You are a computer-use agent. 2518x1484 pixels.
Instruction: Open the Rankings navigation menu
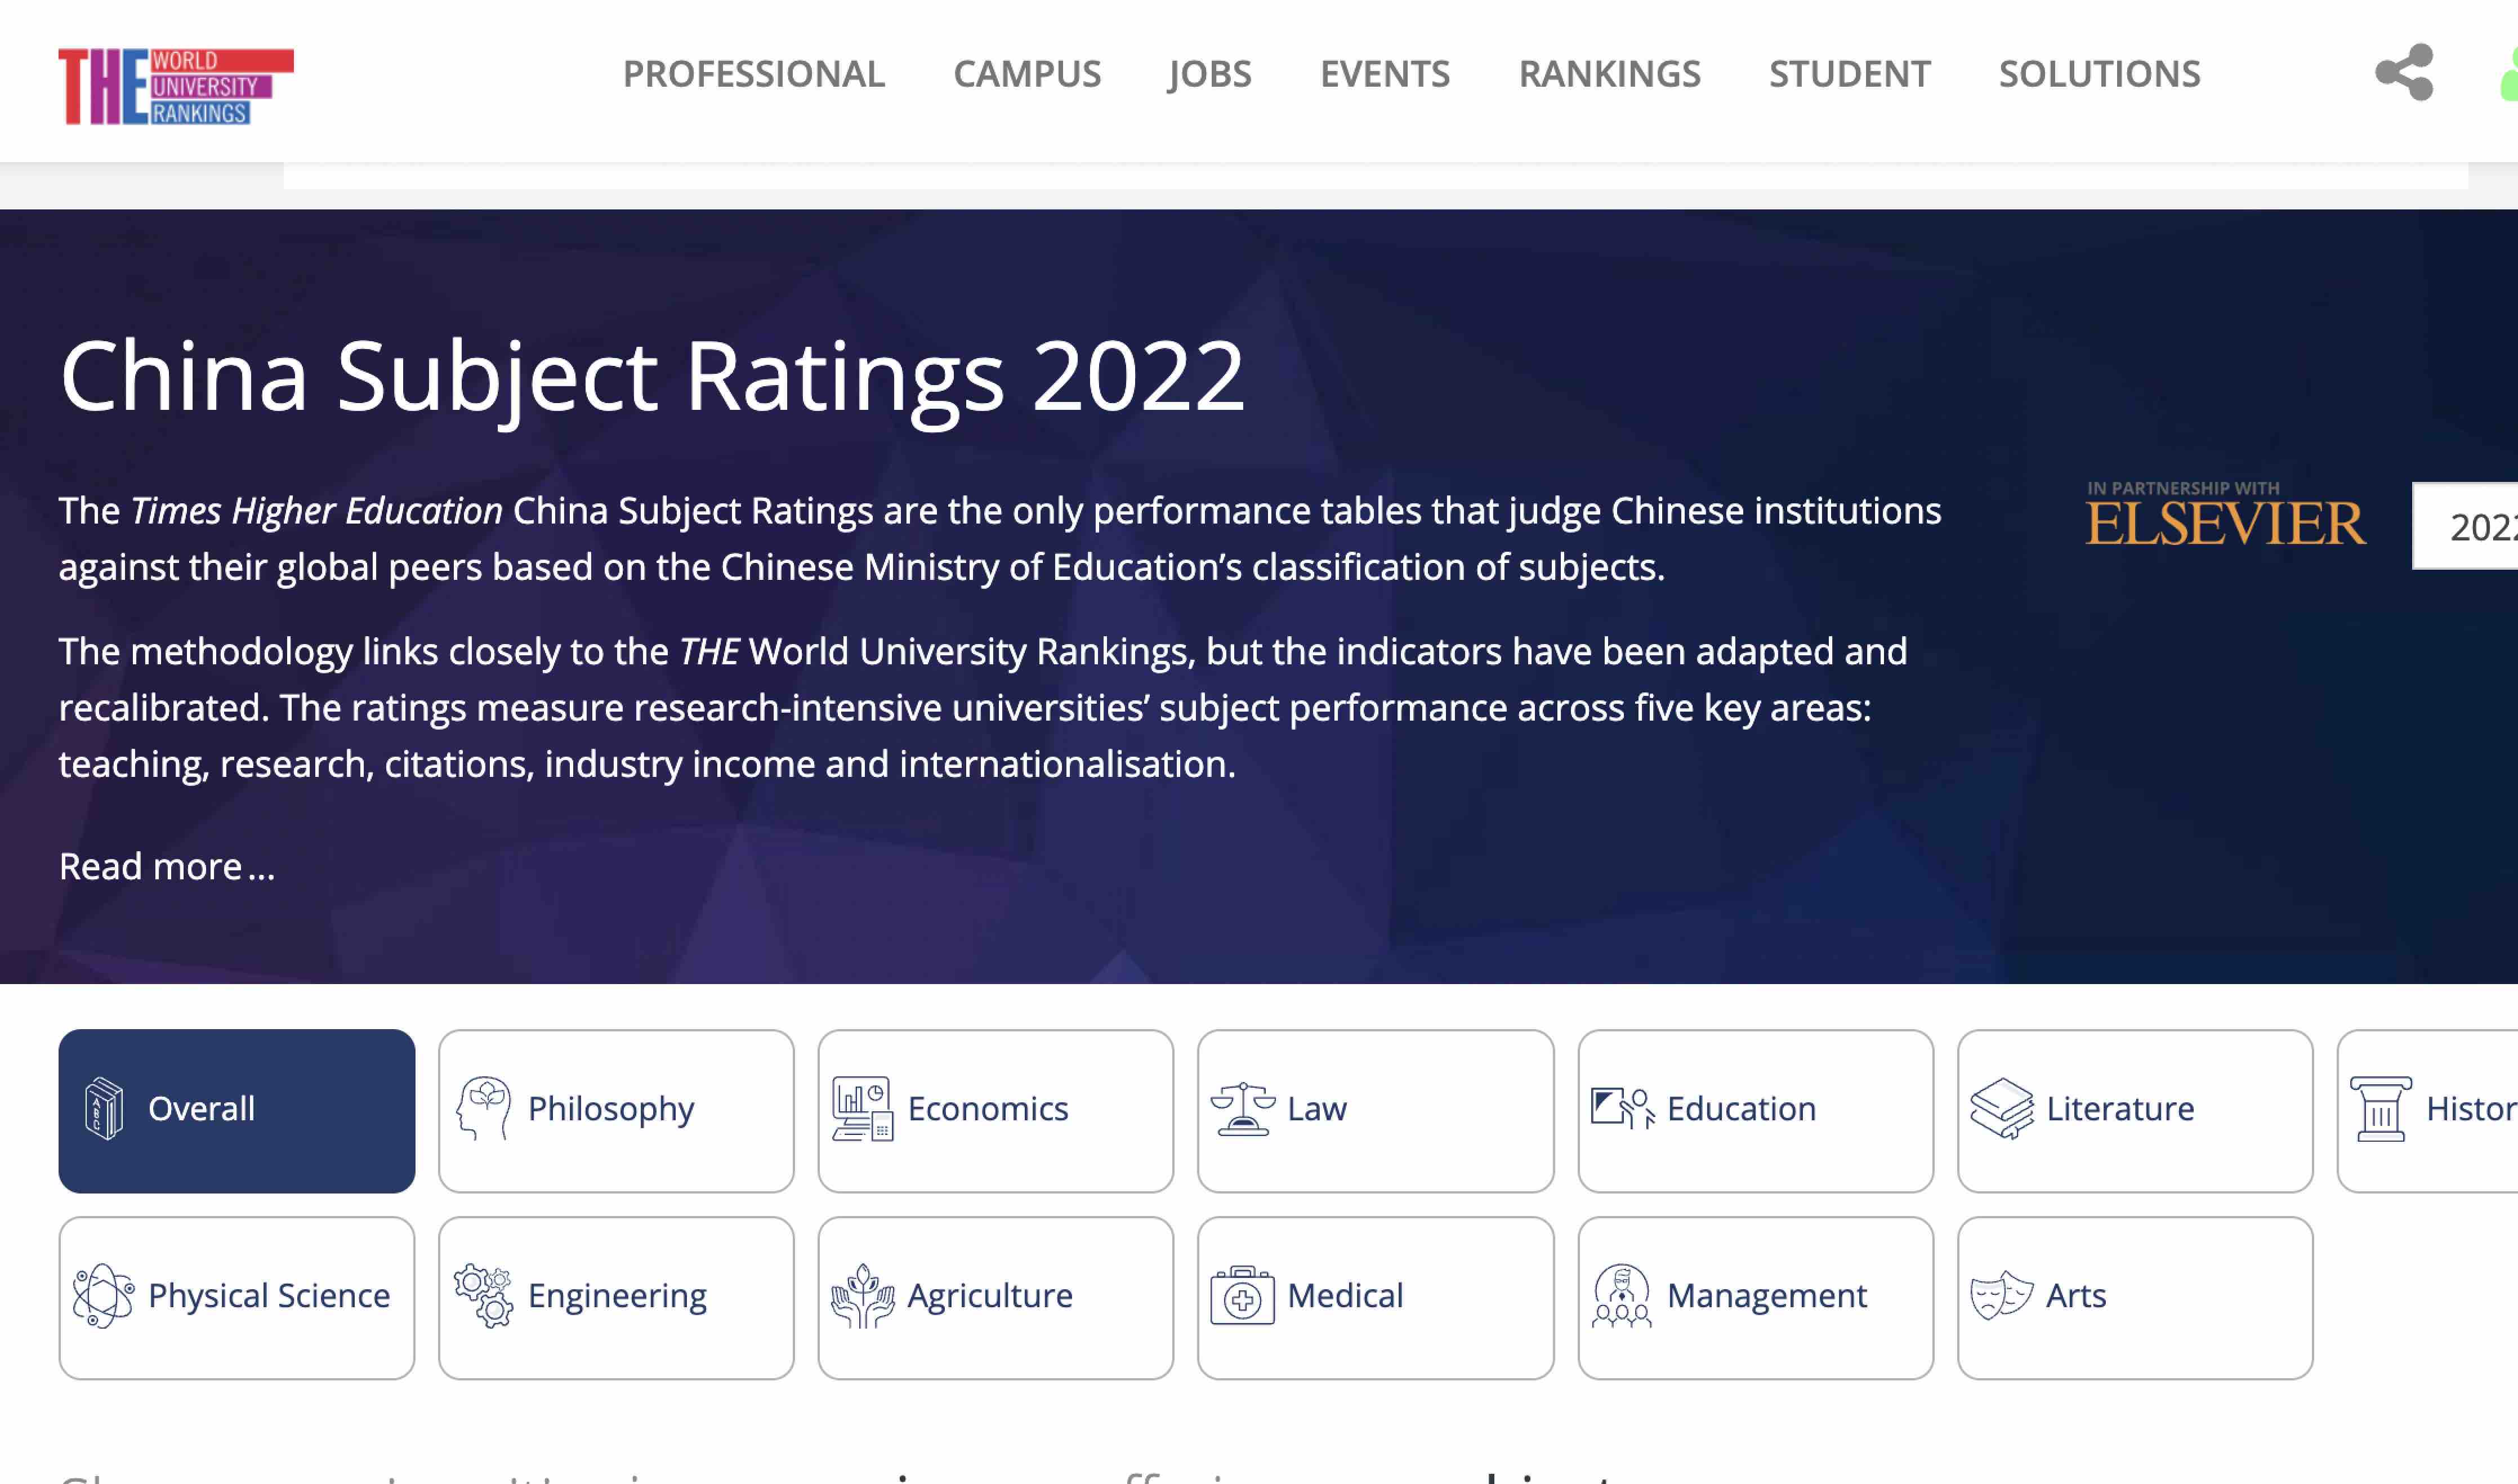pos(1609,74)
